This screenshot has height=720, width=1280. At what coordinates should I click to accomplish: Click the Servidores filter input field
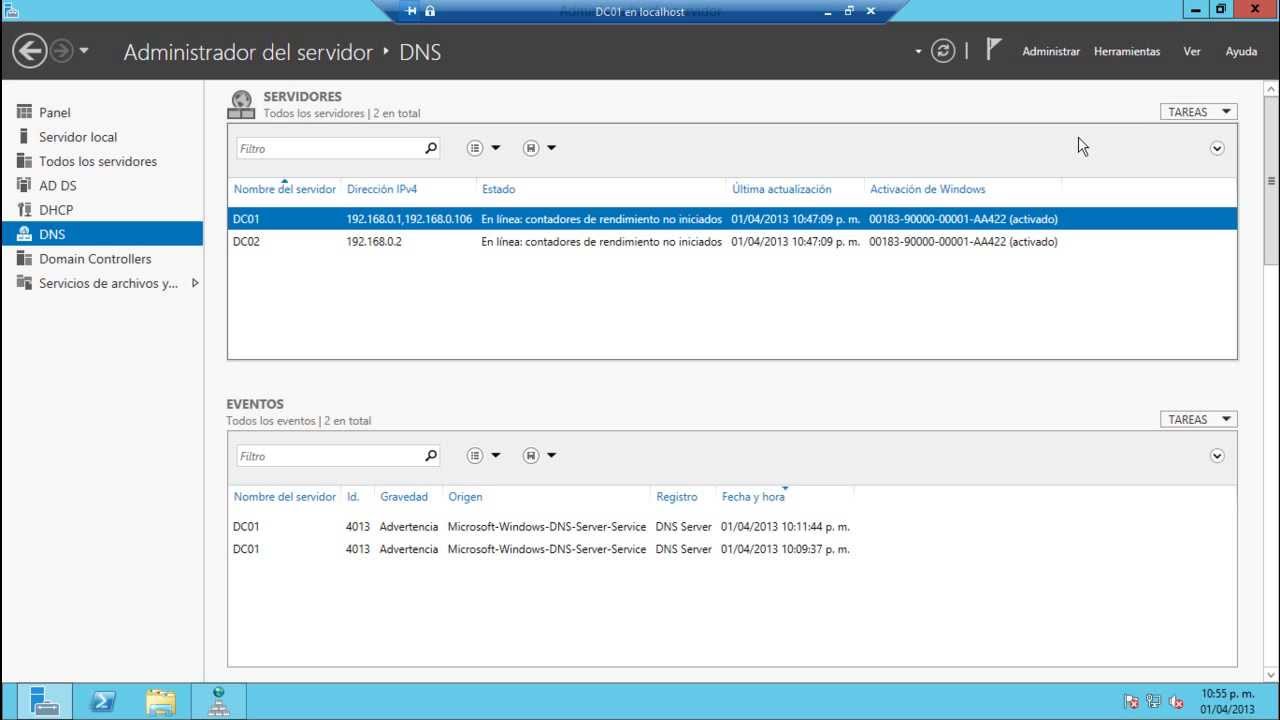pos(329,148)
